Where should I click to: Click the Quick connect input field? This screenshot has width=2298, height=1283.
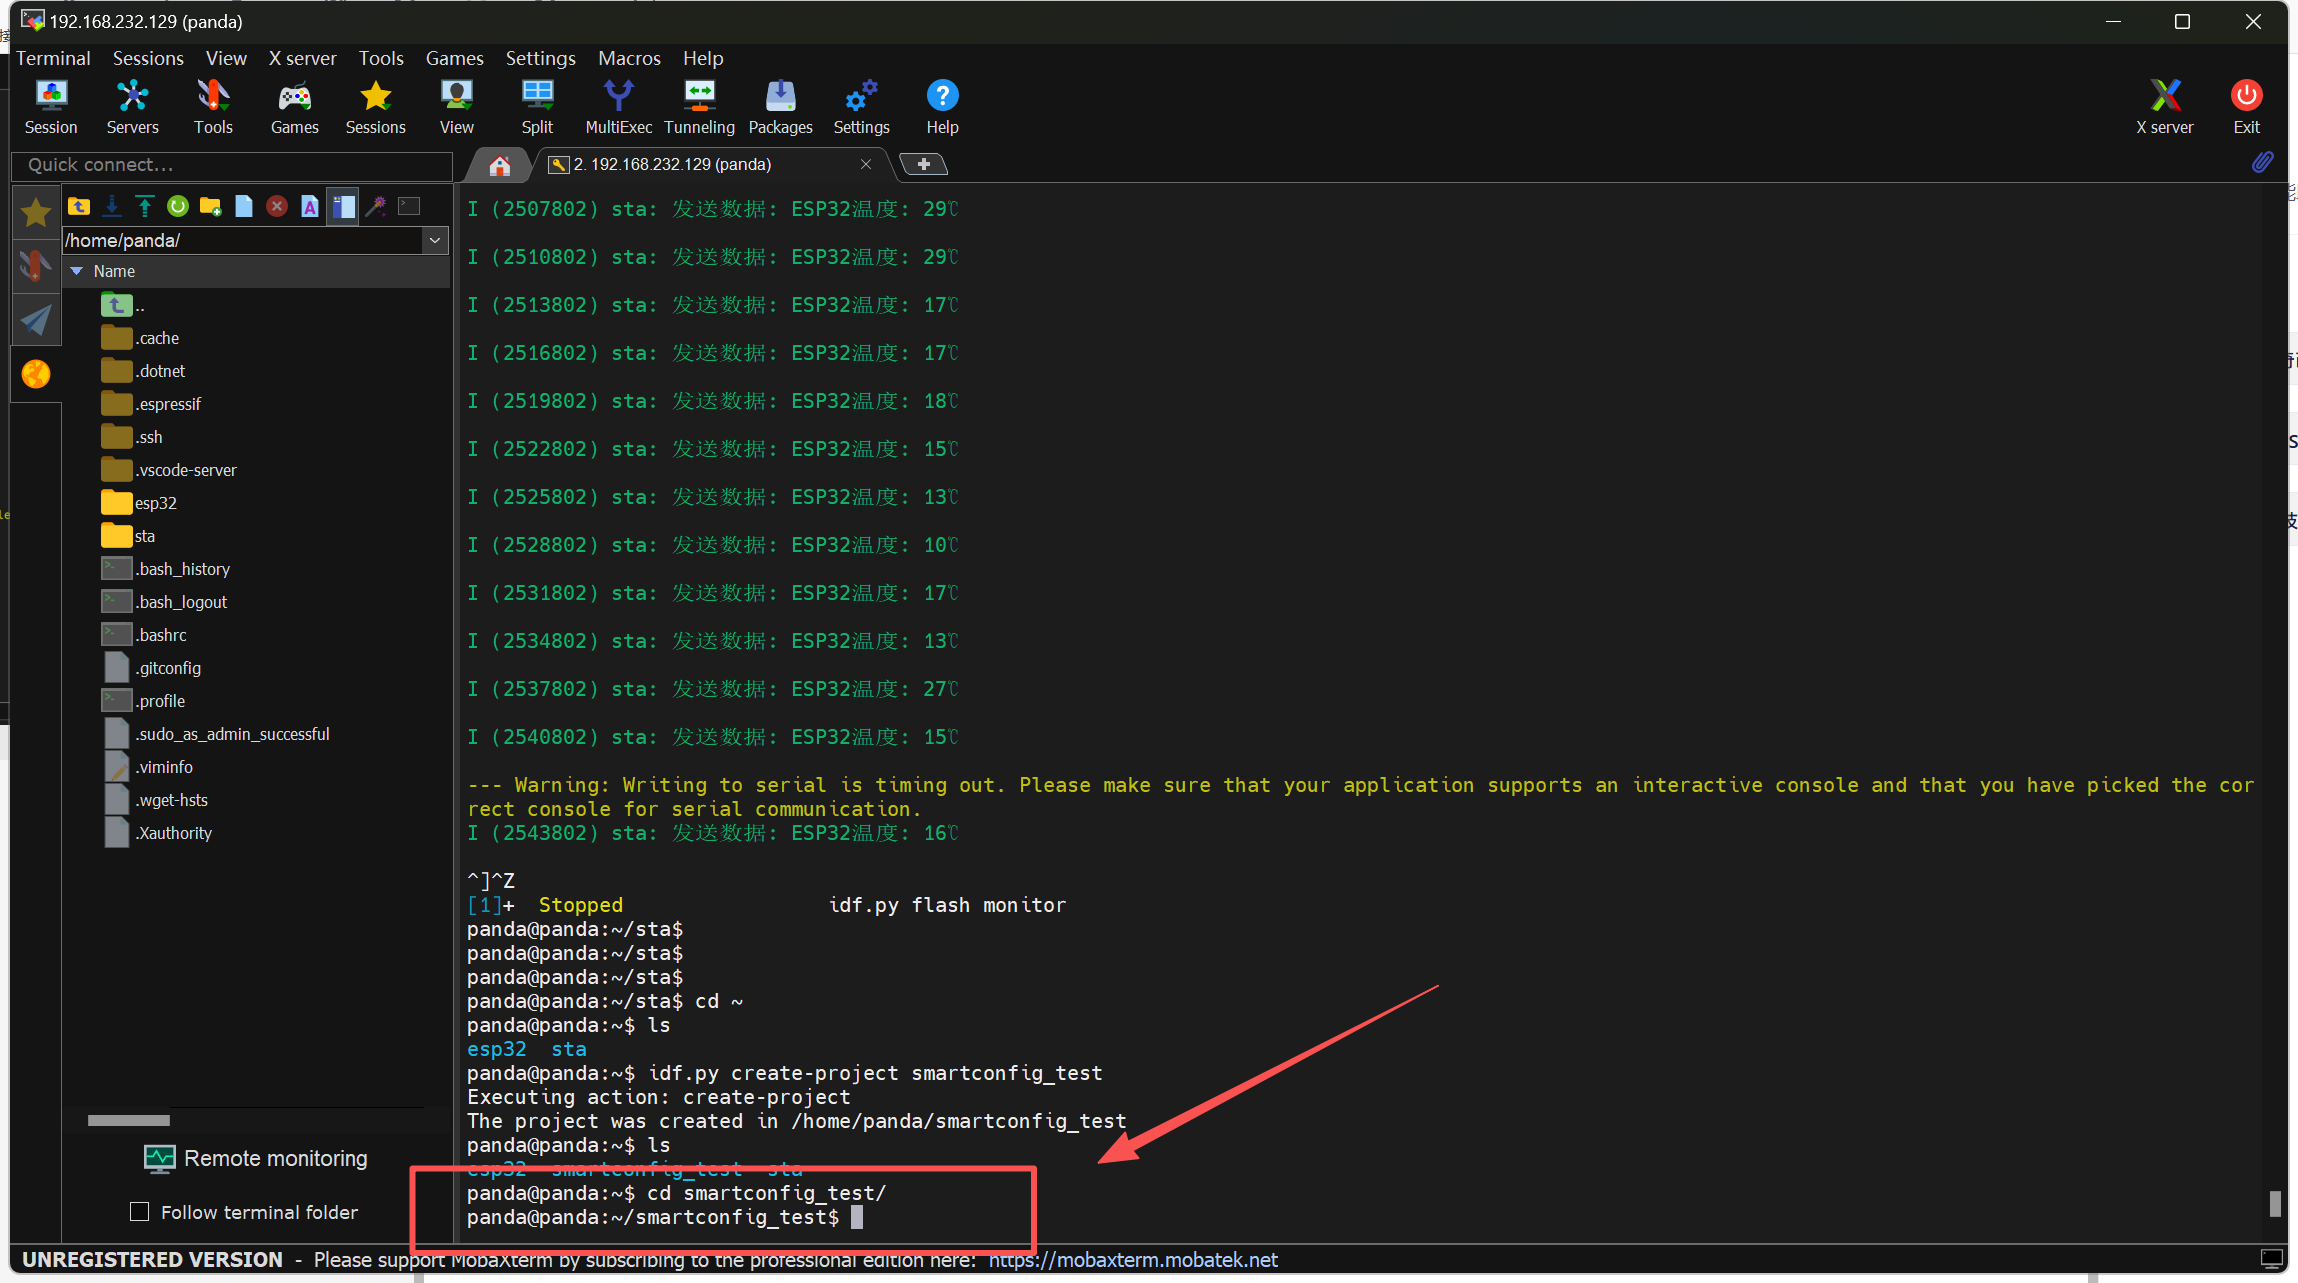tap(232, 165)
